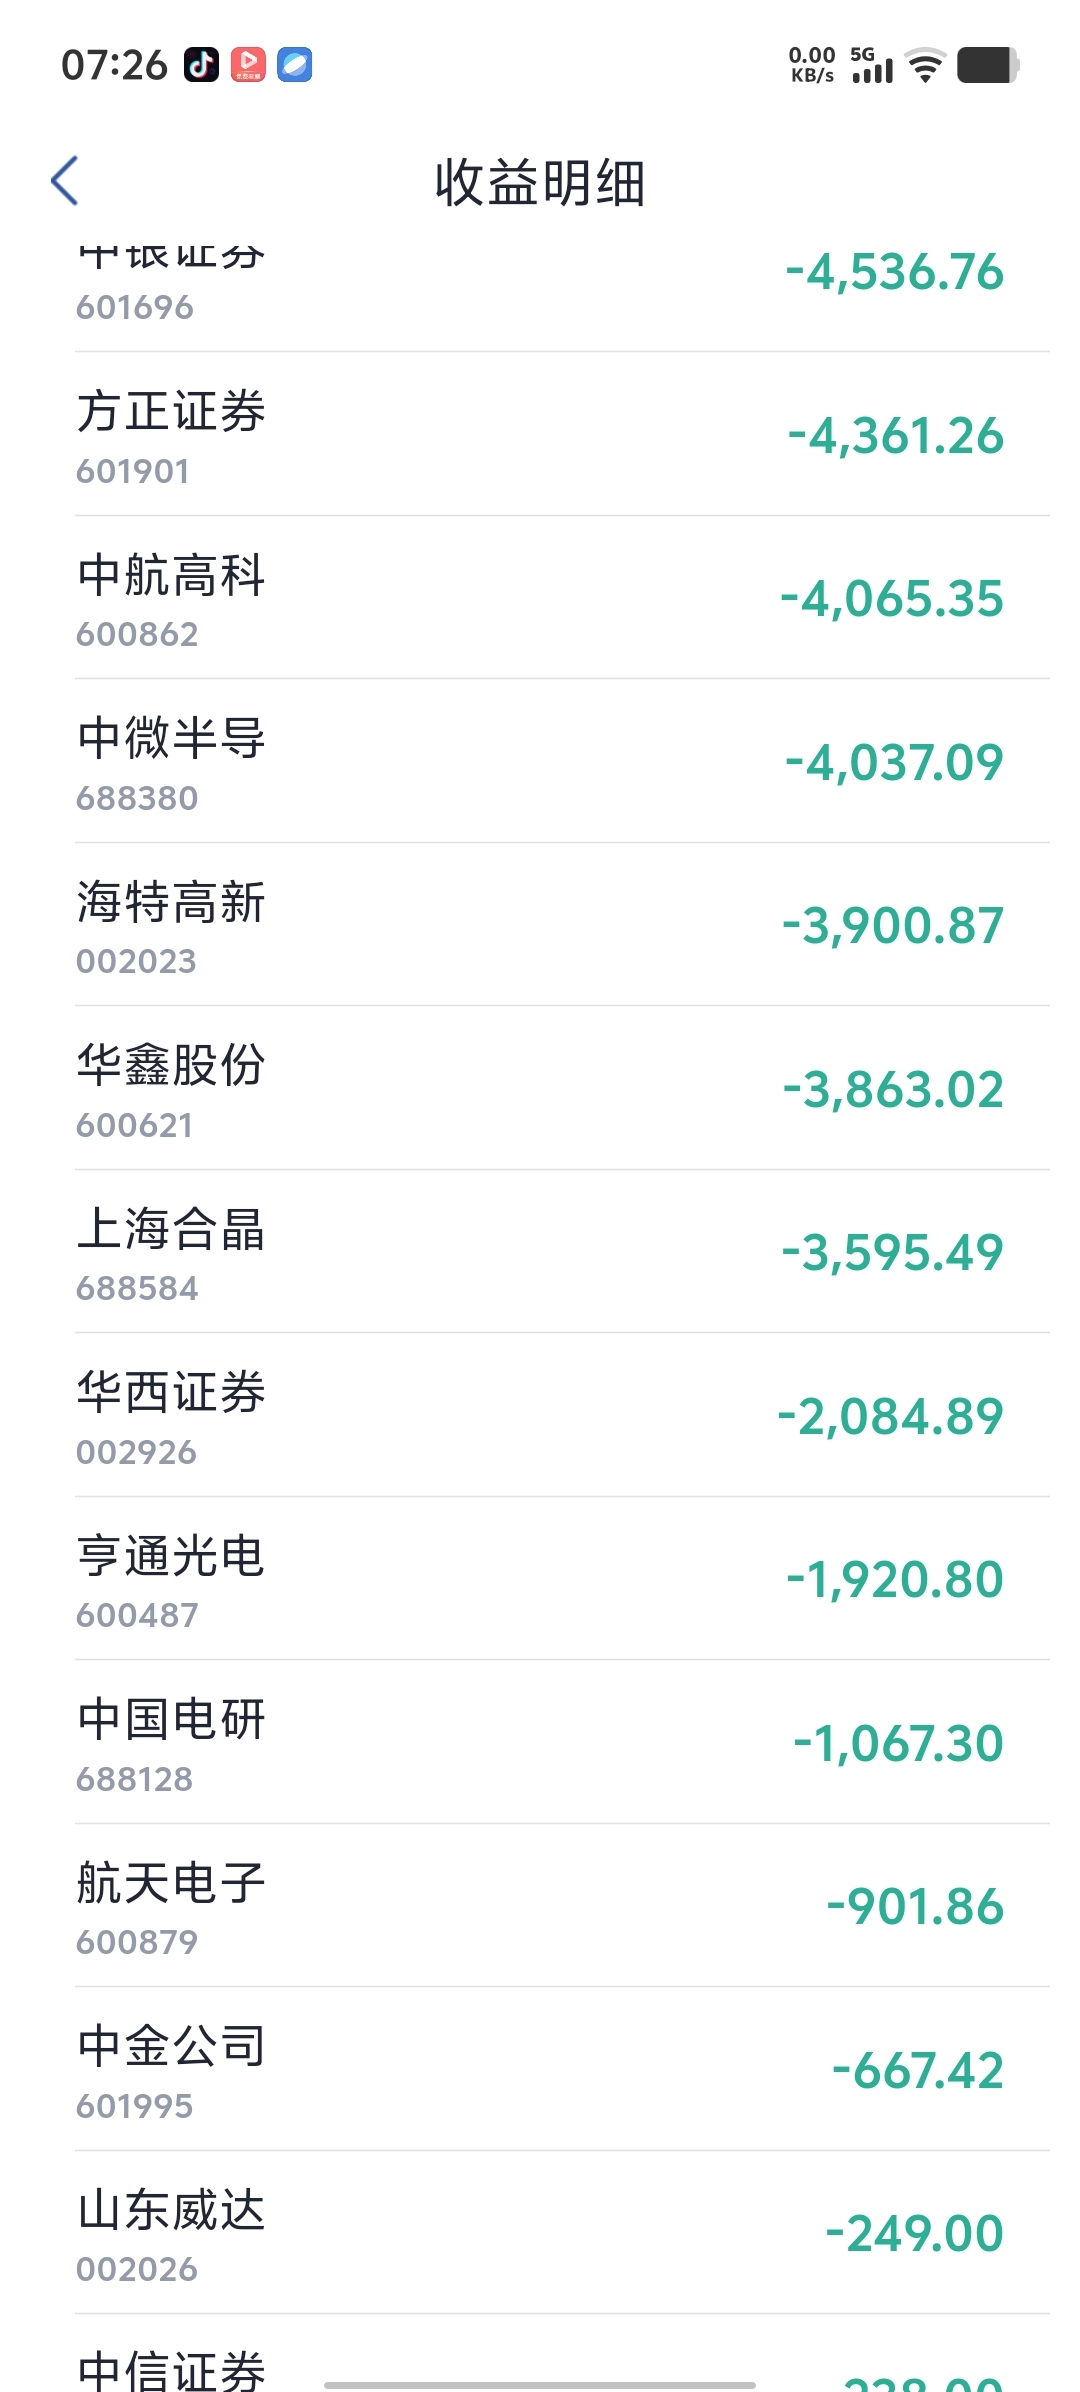Viewport: 1080px width, 2392px height.
Task: Tap the -1,920.80 loss for 亨通光电
Action: pyautogui.click(x=895, y=1580)
